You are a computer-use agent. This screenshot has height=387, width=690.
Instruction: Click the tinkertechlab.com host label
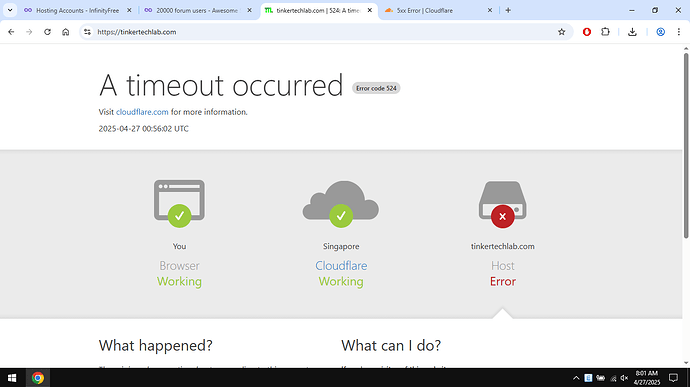click(x=503, y=247)
